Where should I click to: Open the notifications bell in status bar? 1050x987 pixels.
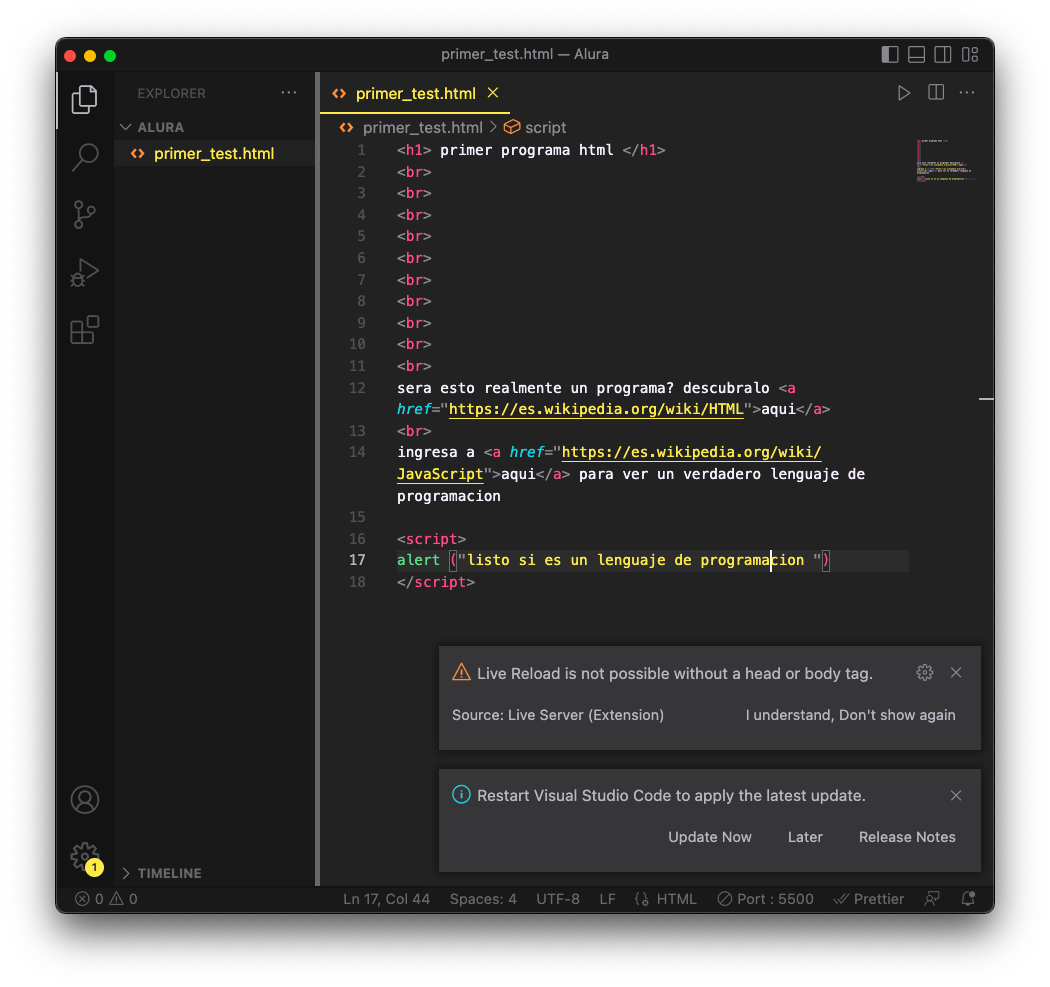pos(968,899)
